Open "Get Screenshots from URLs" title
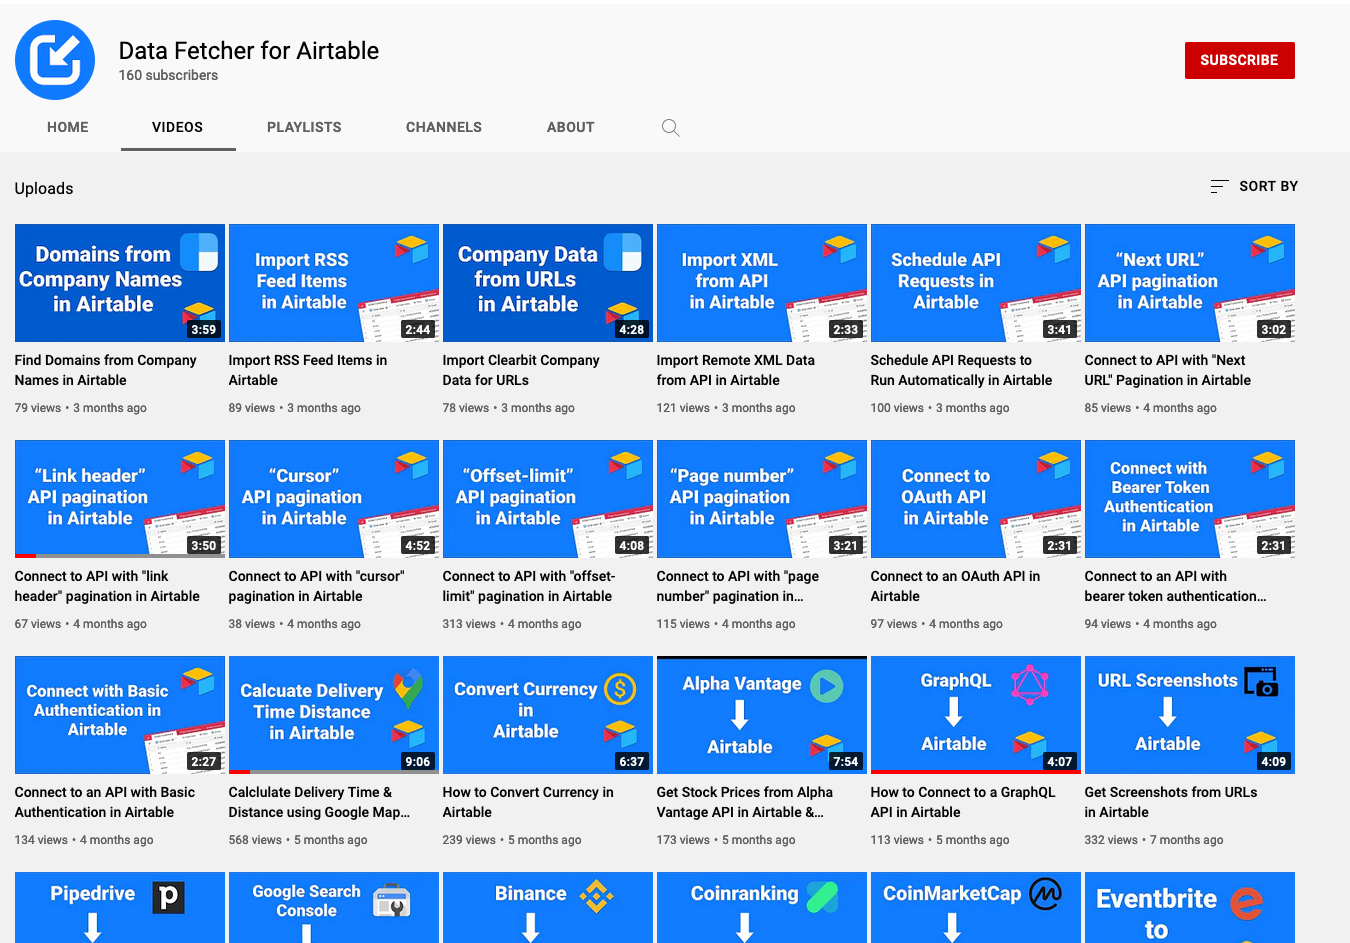This screenshot has height=943, width=1350. click(x=1171, y=802)
